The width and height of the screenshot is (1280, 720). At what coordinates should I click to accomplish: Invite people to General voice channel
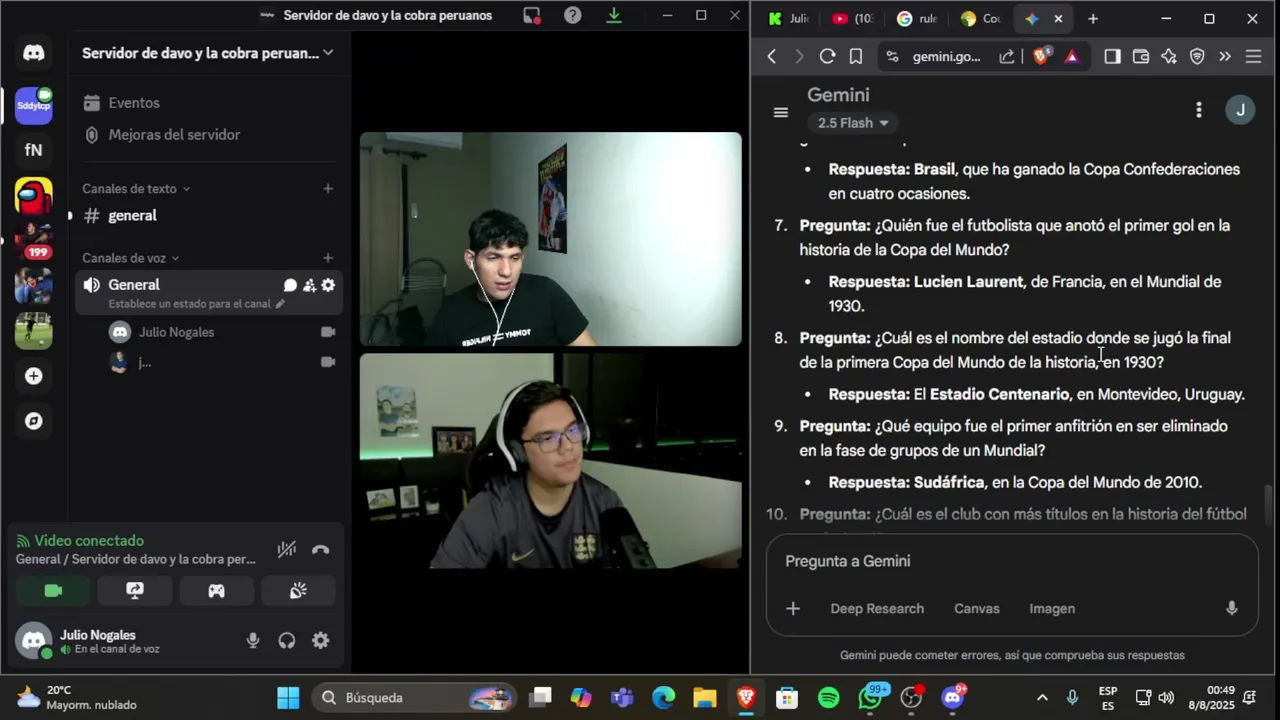tap(309, 286)
